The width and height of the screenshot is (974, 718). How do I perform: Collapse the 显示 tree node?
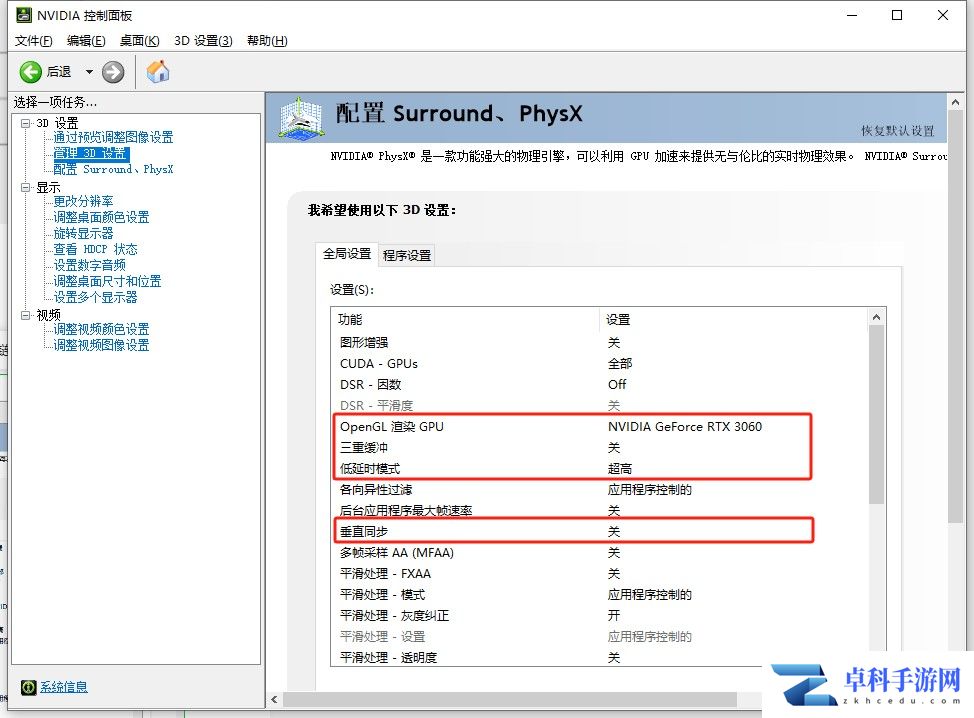(25, 187)
